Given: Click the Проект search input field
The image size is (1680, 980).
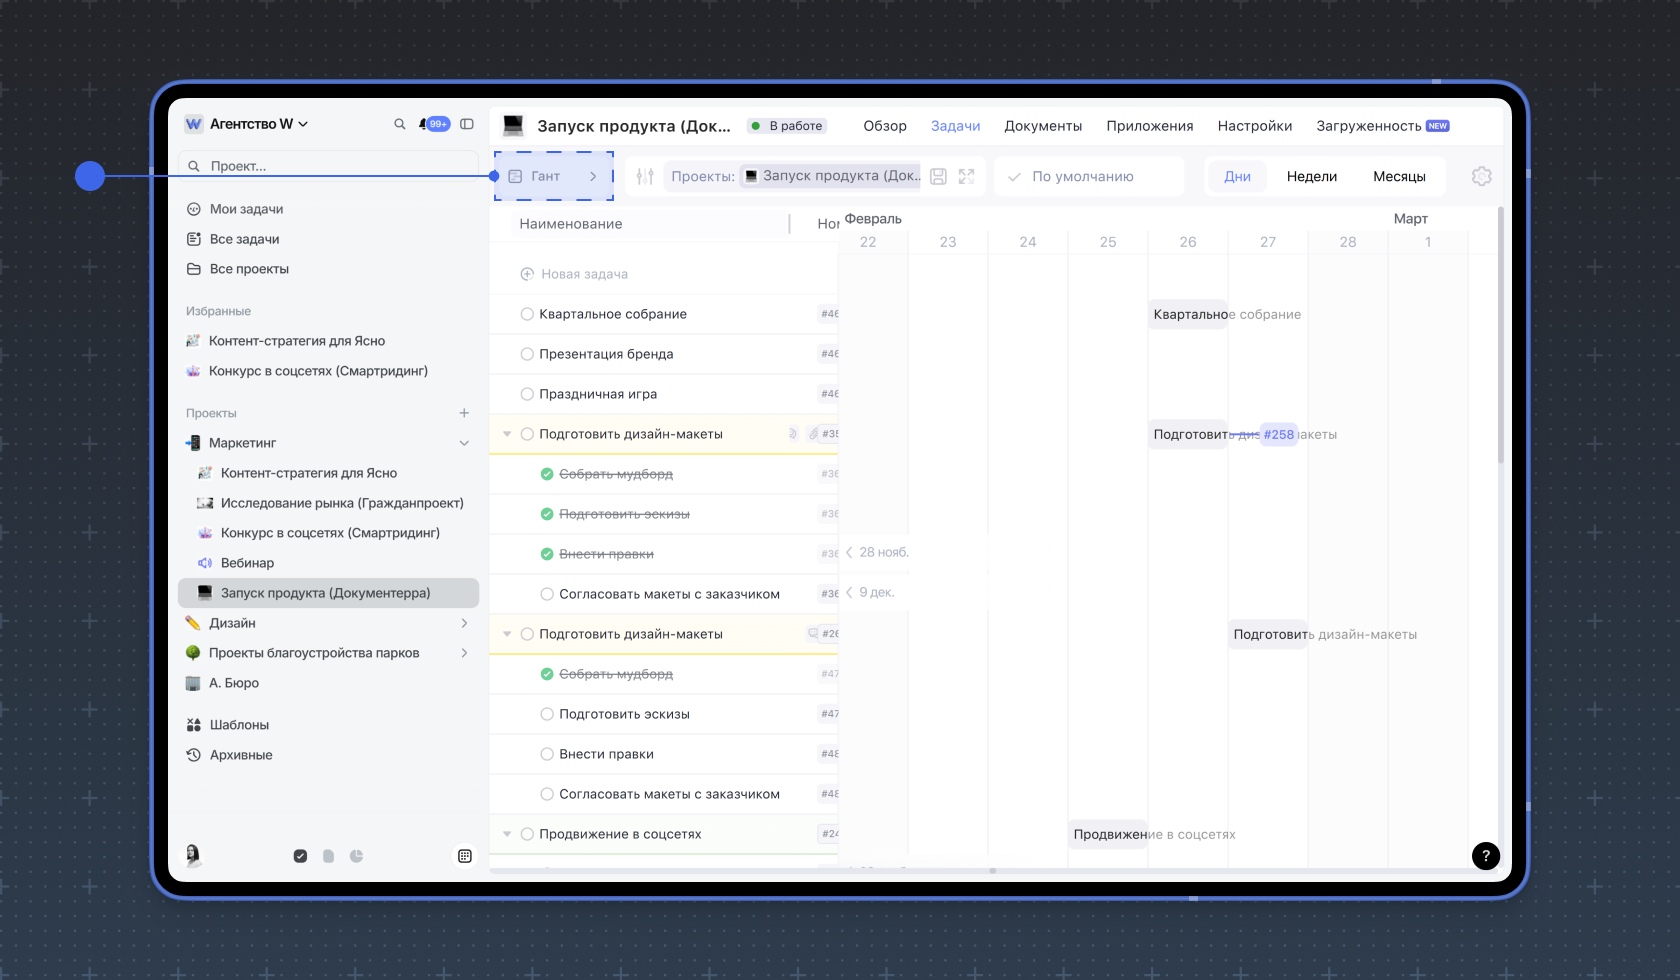Looking at the screenshot, I should 330,166.
